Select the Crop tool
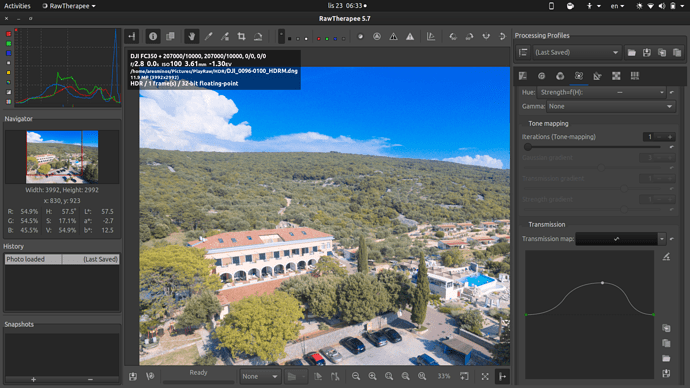Image resolution: width=690 pixels, height=388 pixels. (241, 37)
